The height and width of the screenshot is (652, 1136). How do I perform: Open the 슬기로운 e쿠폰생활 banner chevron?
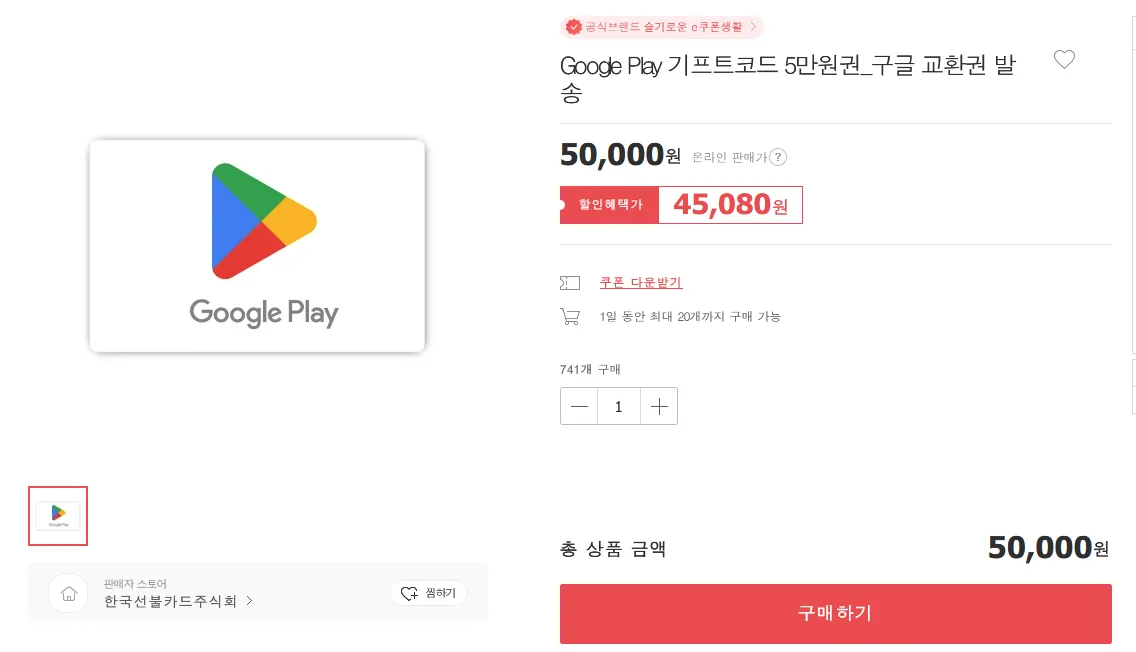click(755, 27)
